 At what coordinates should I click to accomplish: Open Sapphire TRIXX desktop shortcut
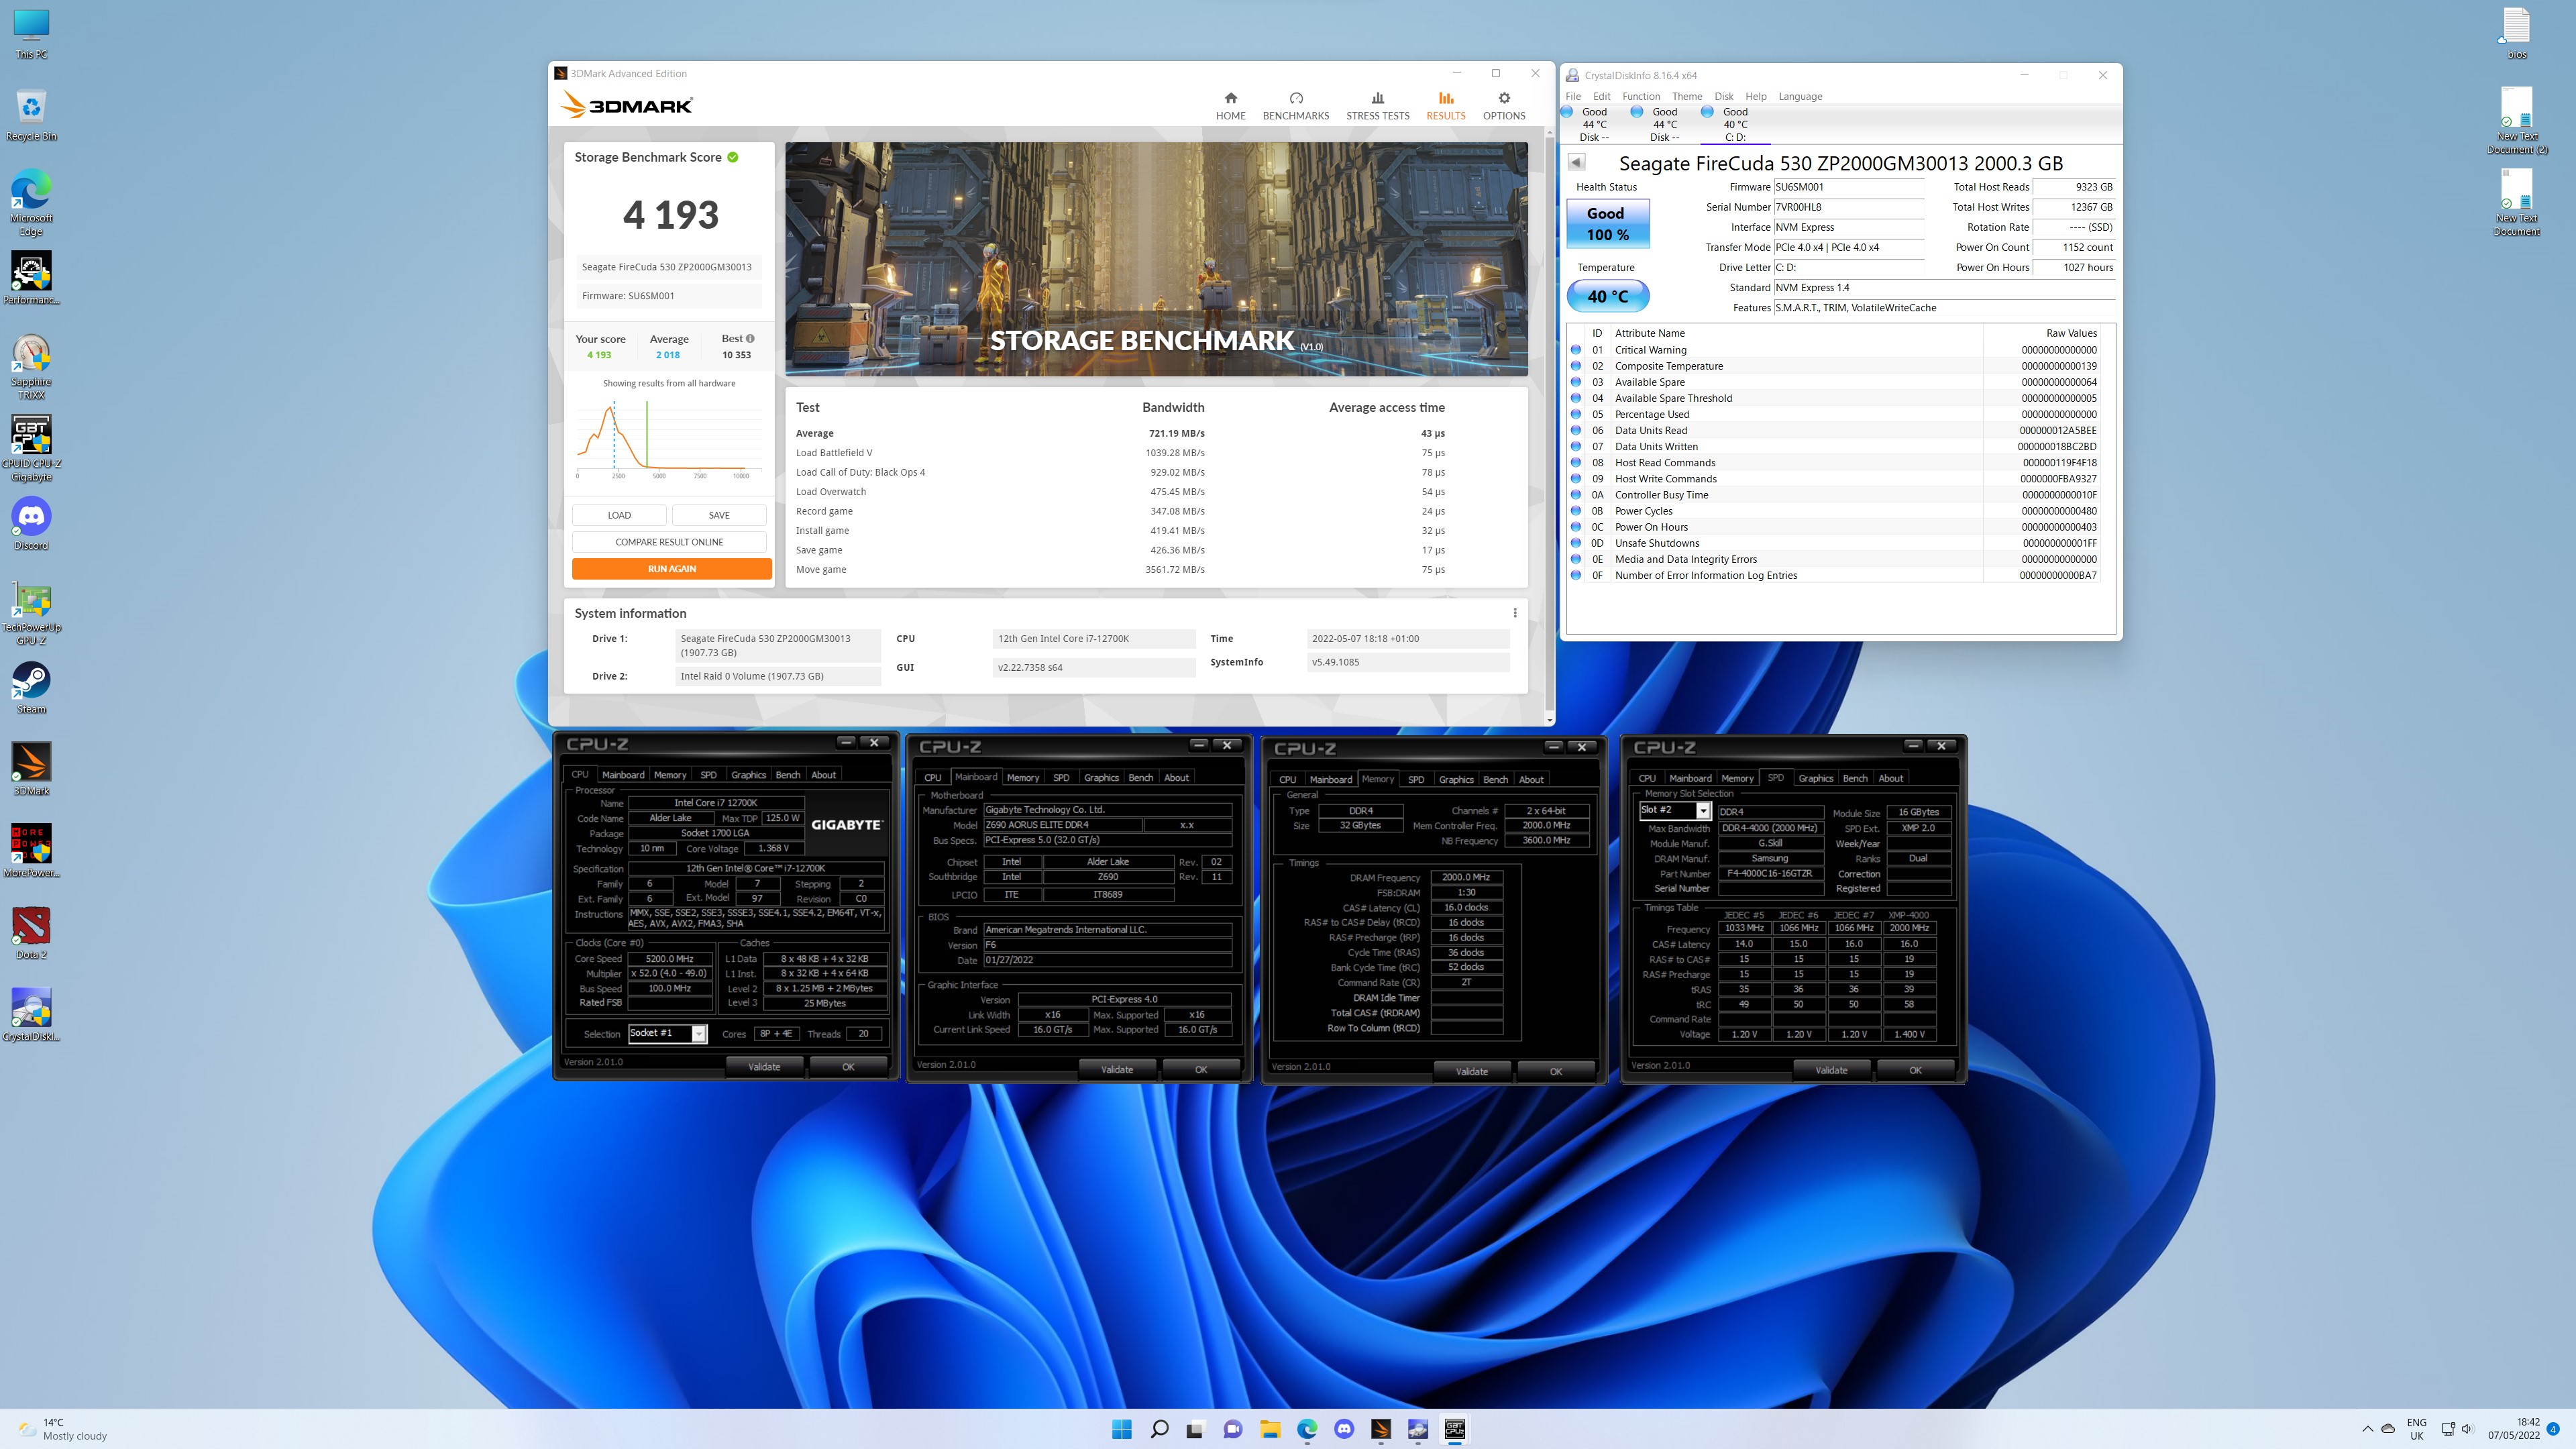(31, 367)
